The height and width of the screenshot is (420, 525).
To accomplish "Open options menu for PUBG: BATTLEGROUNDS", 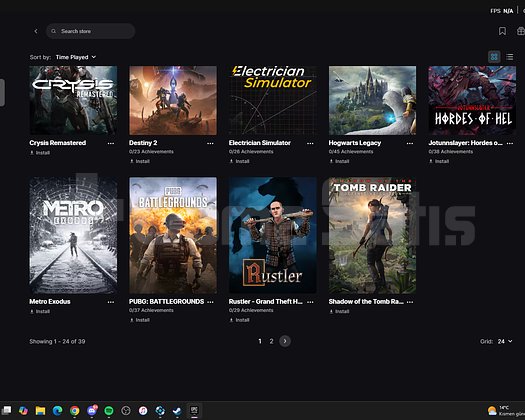I will click(x=210, y=302).
